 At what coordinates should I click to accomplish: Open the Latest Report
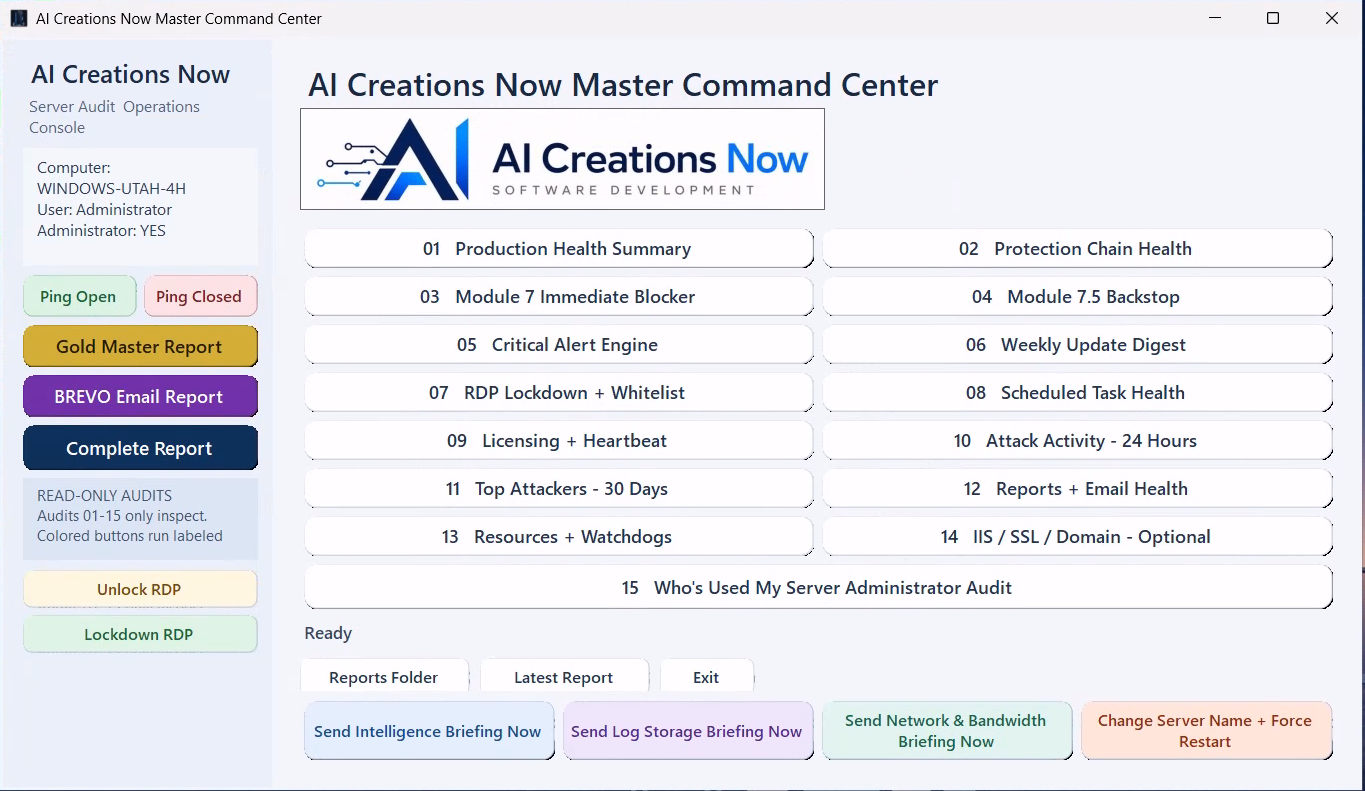(564, 677)
